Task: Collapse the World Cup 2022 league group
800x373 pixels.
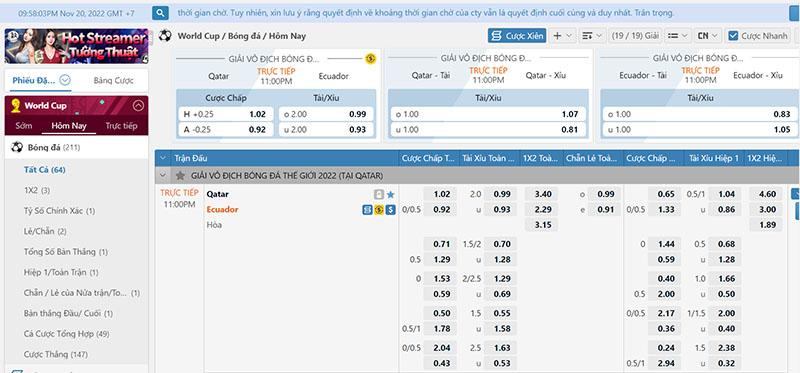Action: [x=163, y=176]
